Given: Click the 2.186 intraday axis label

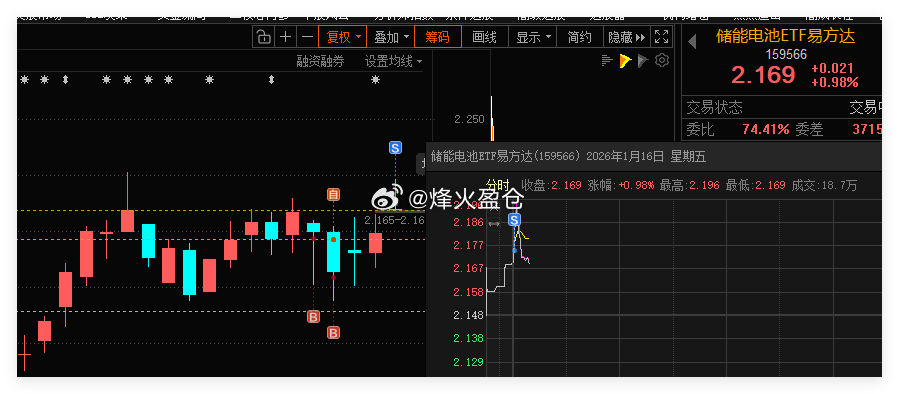Looking at the screenshot, I should (x=468, y=222).
